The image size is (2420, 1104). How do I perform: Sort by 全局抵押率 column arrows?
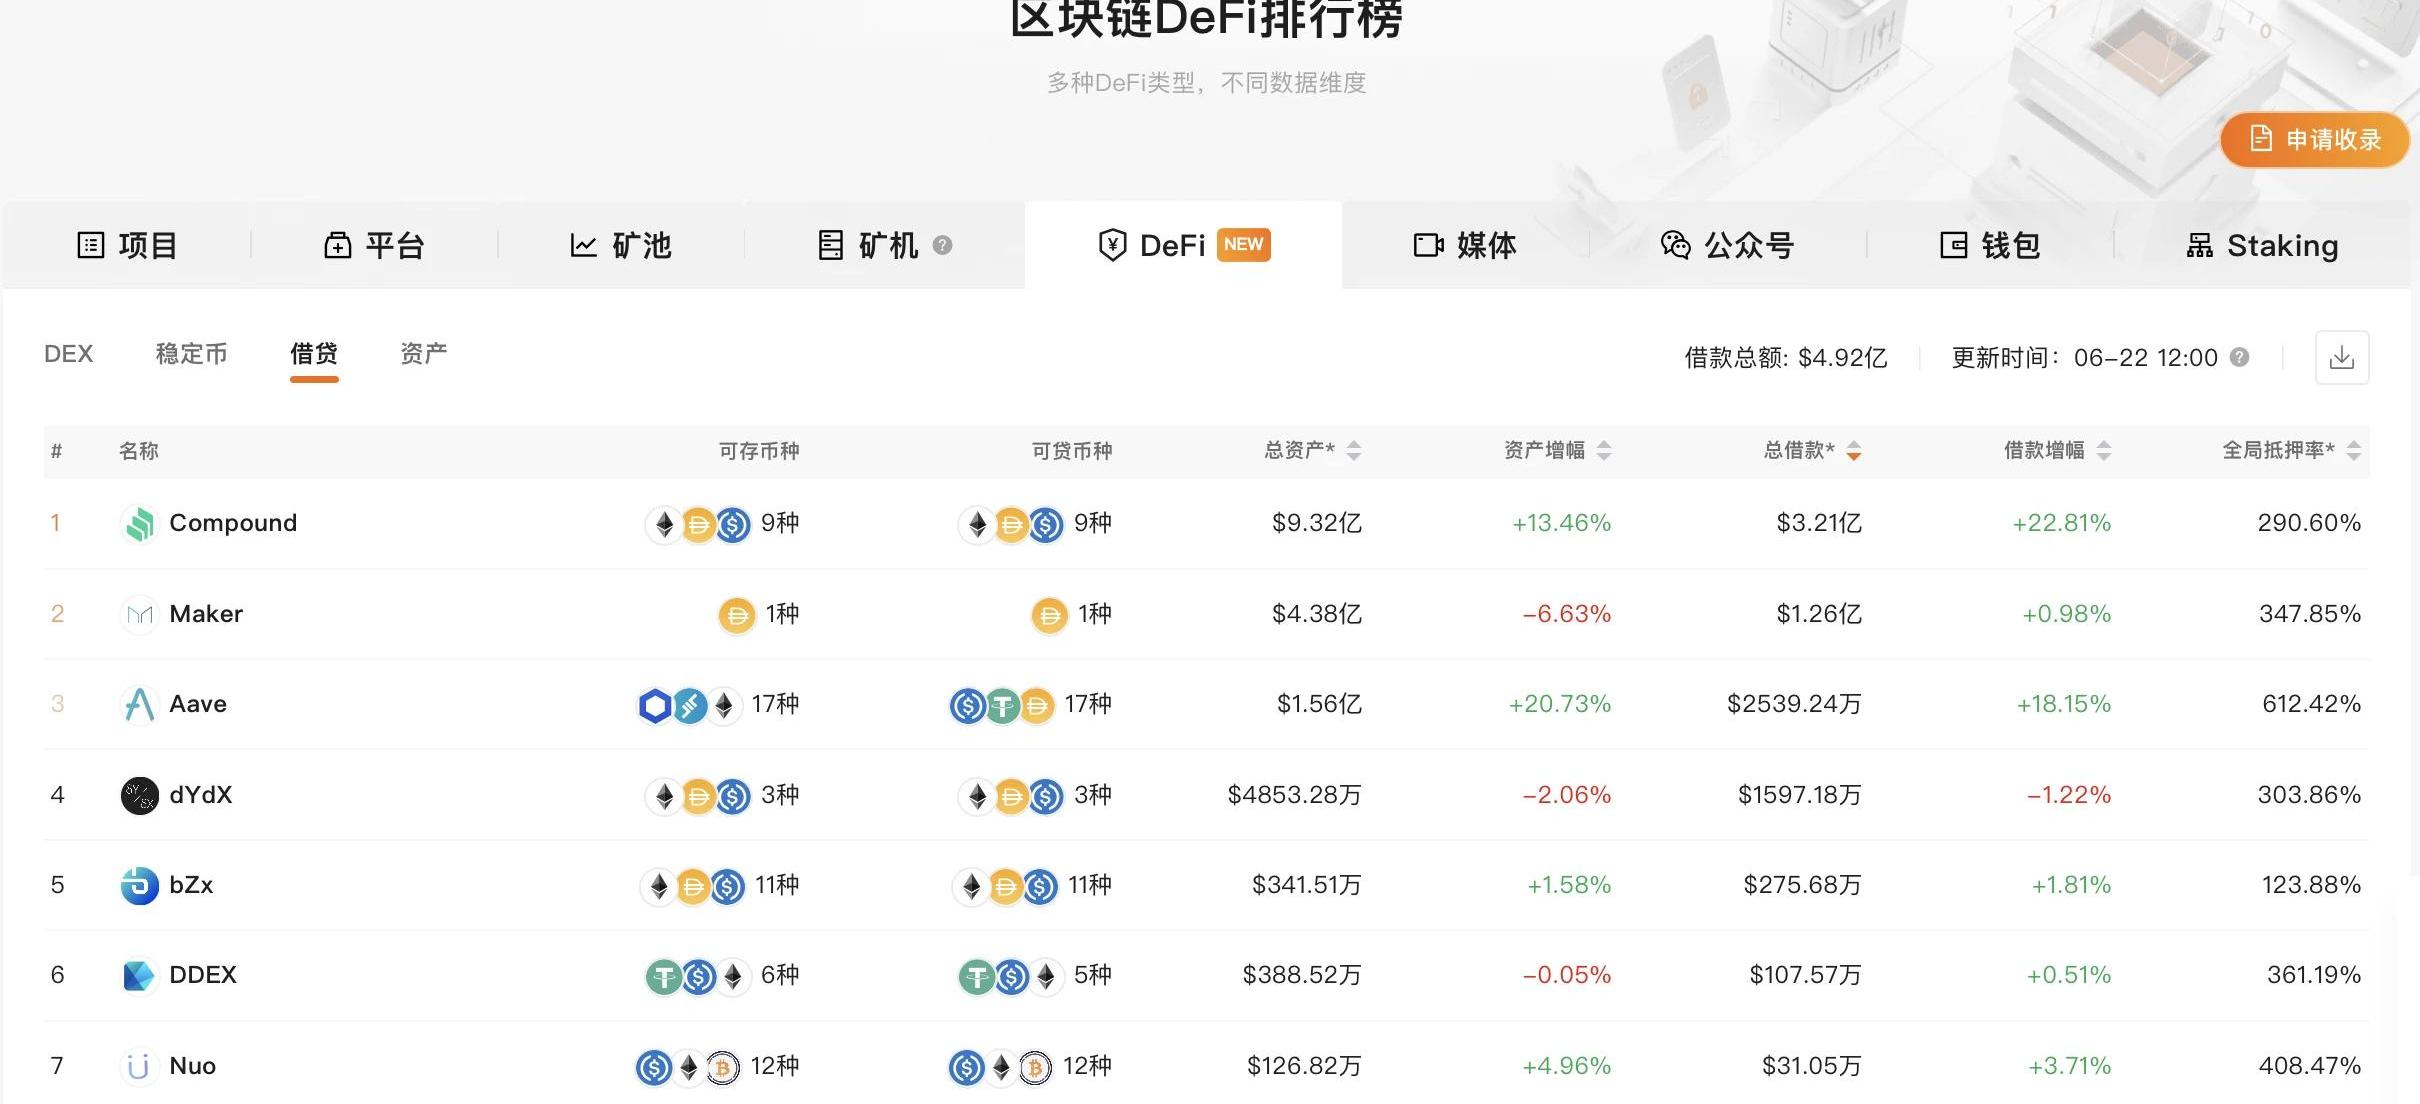point(2354,451)
